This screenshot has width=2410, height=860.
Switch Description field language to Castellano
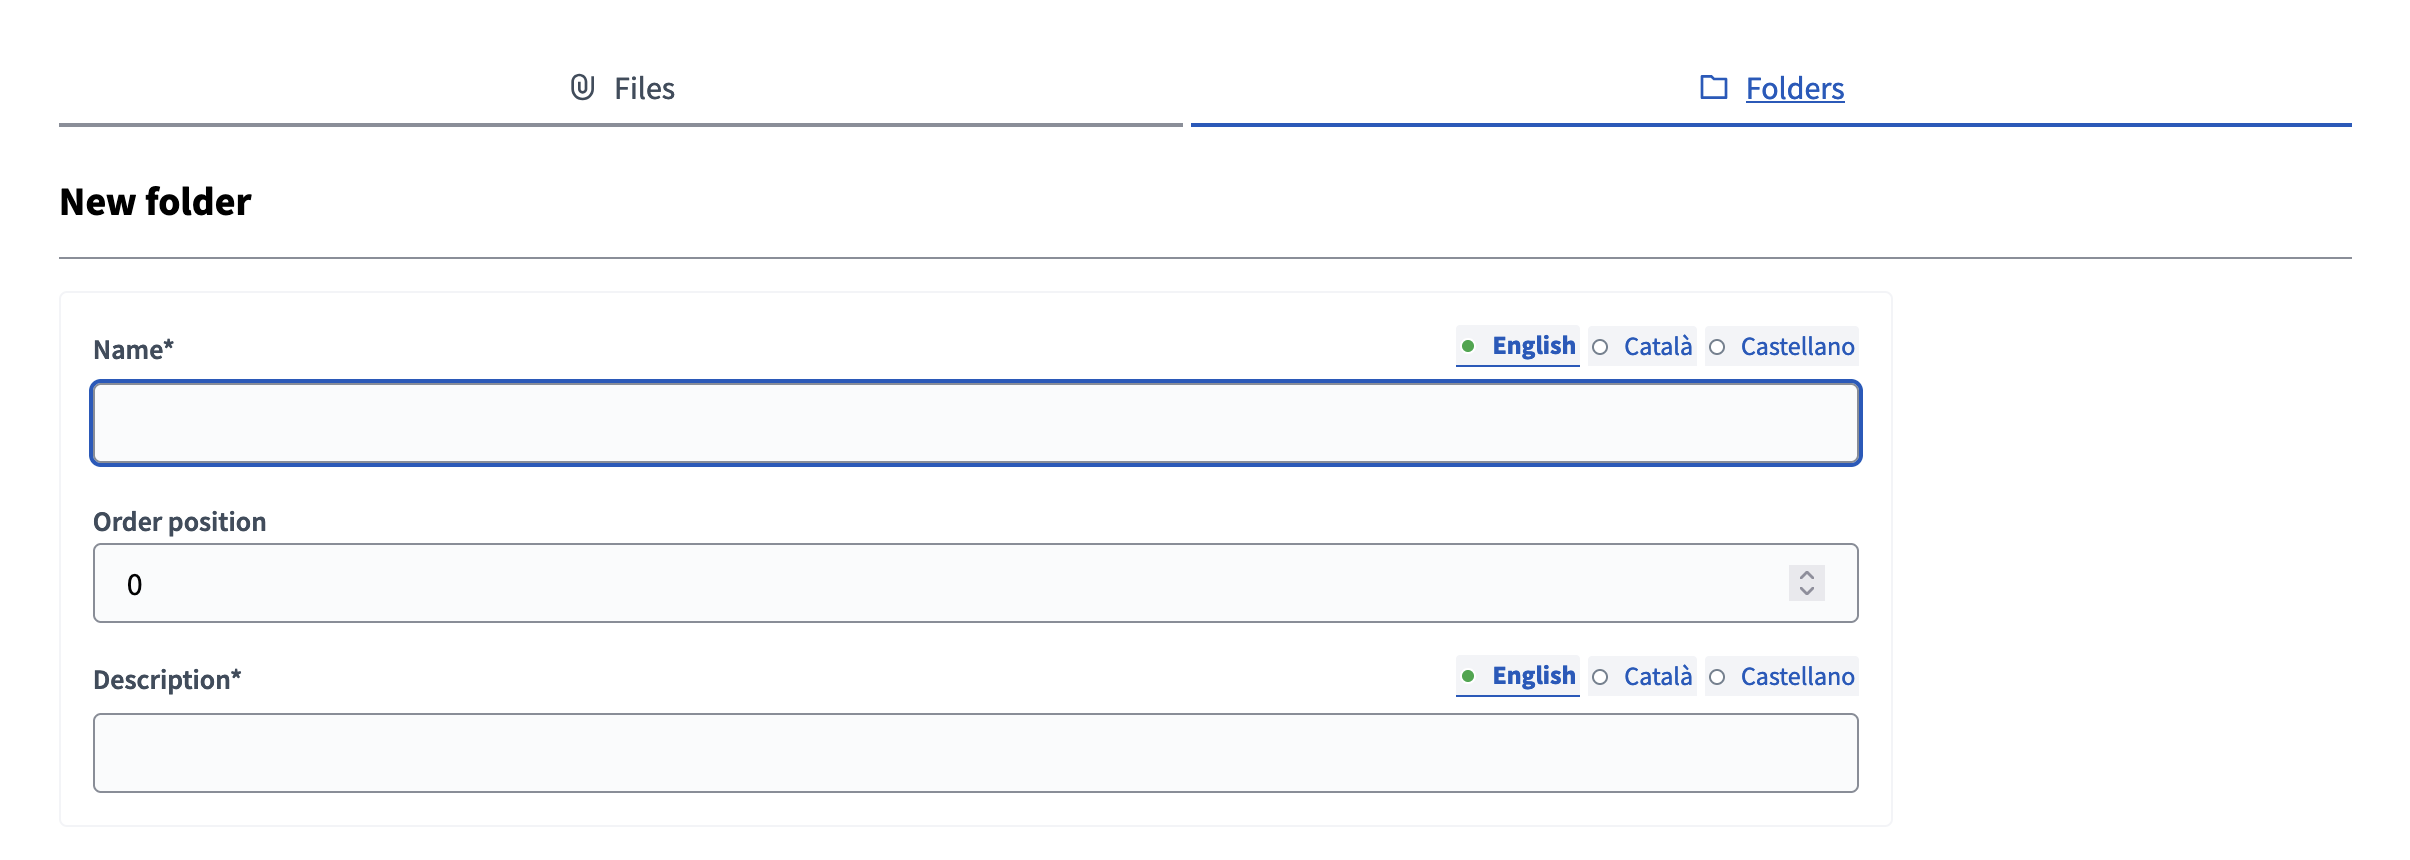pos(1797,677)
